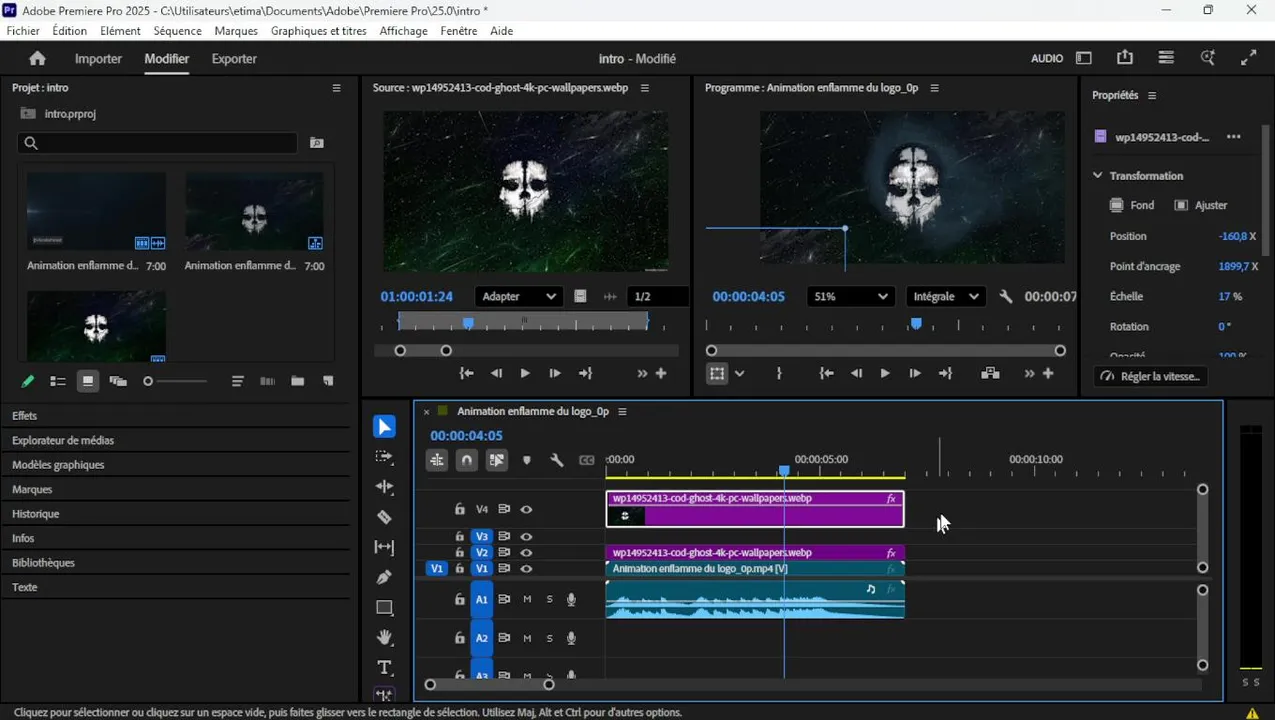
Task: Click the Project thumbnail size slider
Action: [x=177, y=381]
